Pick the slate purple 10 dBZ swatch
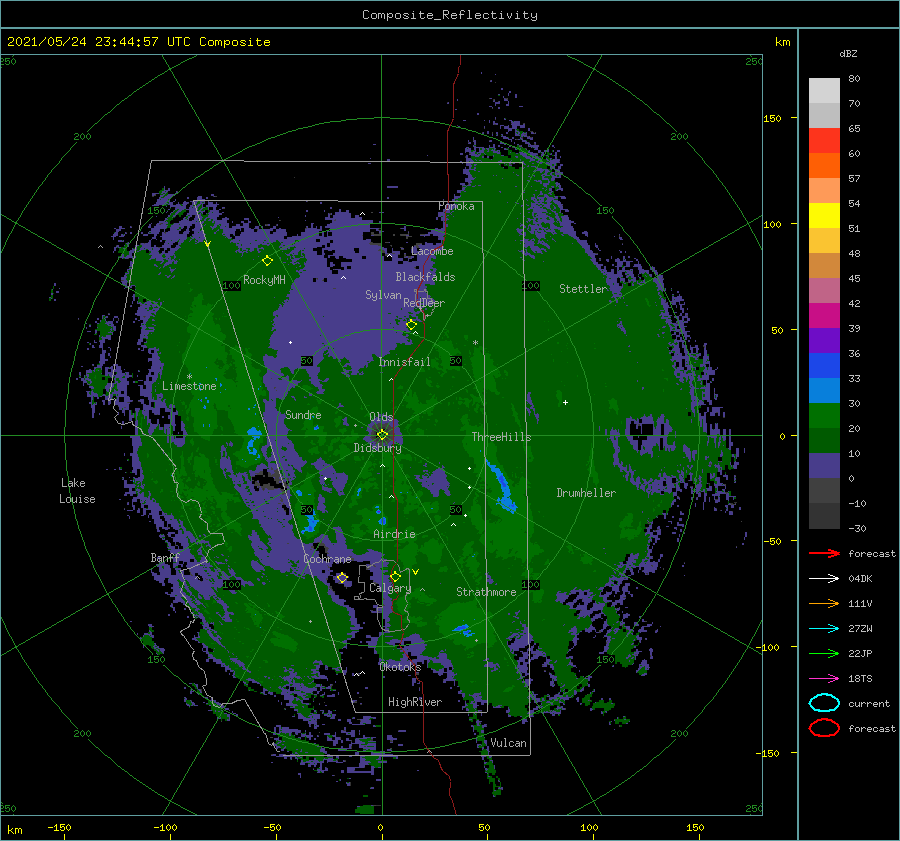The height and width of the screenshot is (841, 900). pos(824,466)
